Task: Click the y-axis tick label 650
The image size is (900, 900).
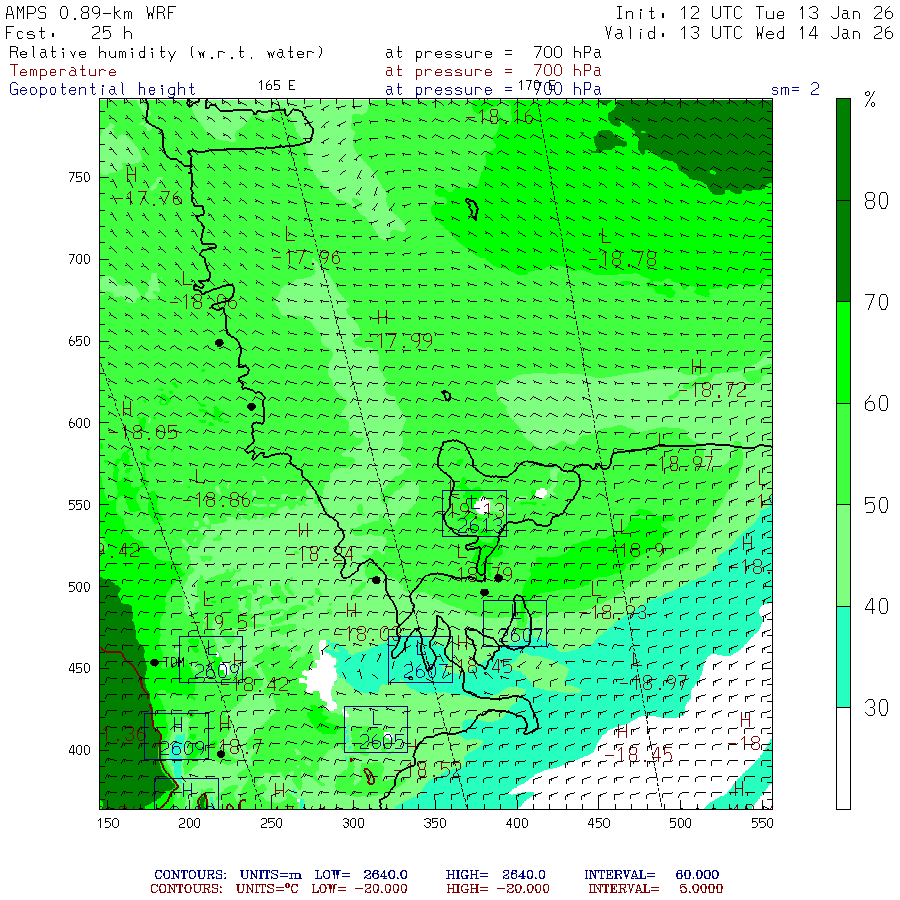Action: coord(79,341)
